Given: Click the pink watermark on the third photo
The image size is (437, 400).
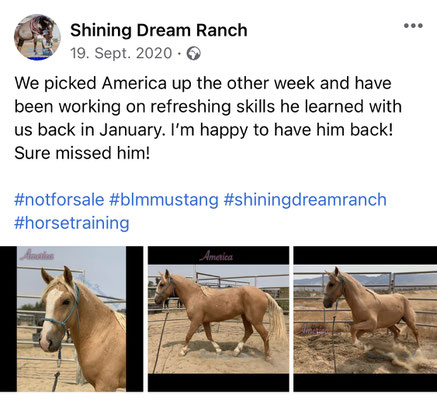Looking at the screenshot, I should tap(312, 330).
